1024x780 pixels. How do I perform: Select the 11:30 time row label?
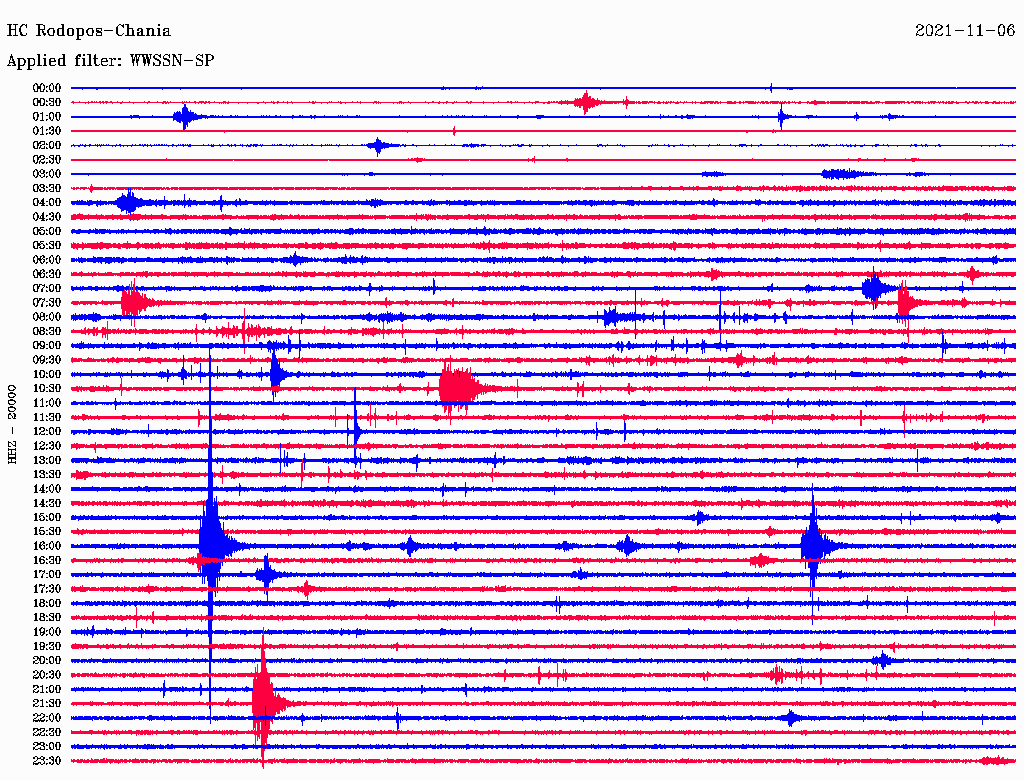click(47, 417)
